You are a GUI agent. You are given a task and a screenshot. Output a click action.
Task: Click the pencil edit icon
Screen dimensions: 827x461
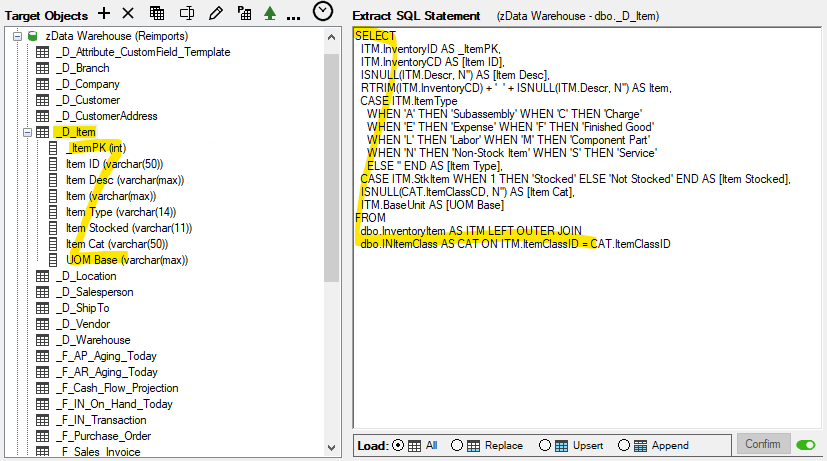[215, 13]
